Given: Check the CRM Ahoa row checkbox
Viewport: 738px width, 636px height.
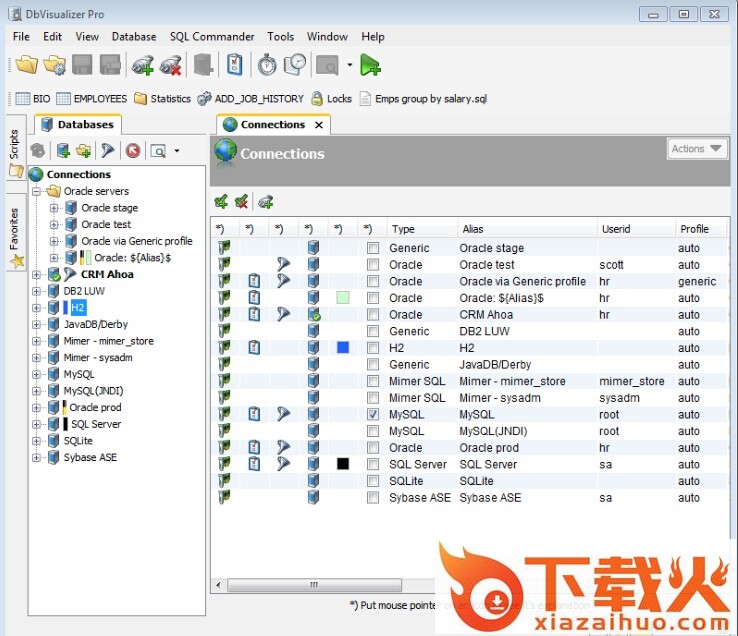Looking at the screenshot, I should coord(373,314).
